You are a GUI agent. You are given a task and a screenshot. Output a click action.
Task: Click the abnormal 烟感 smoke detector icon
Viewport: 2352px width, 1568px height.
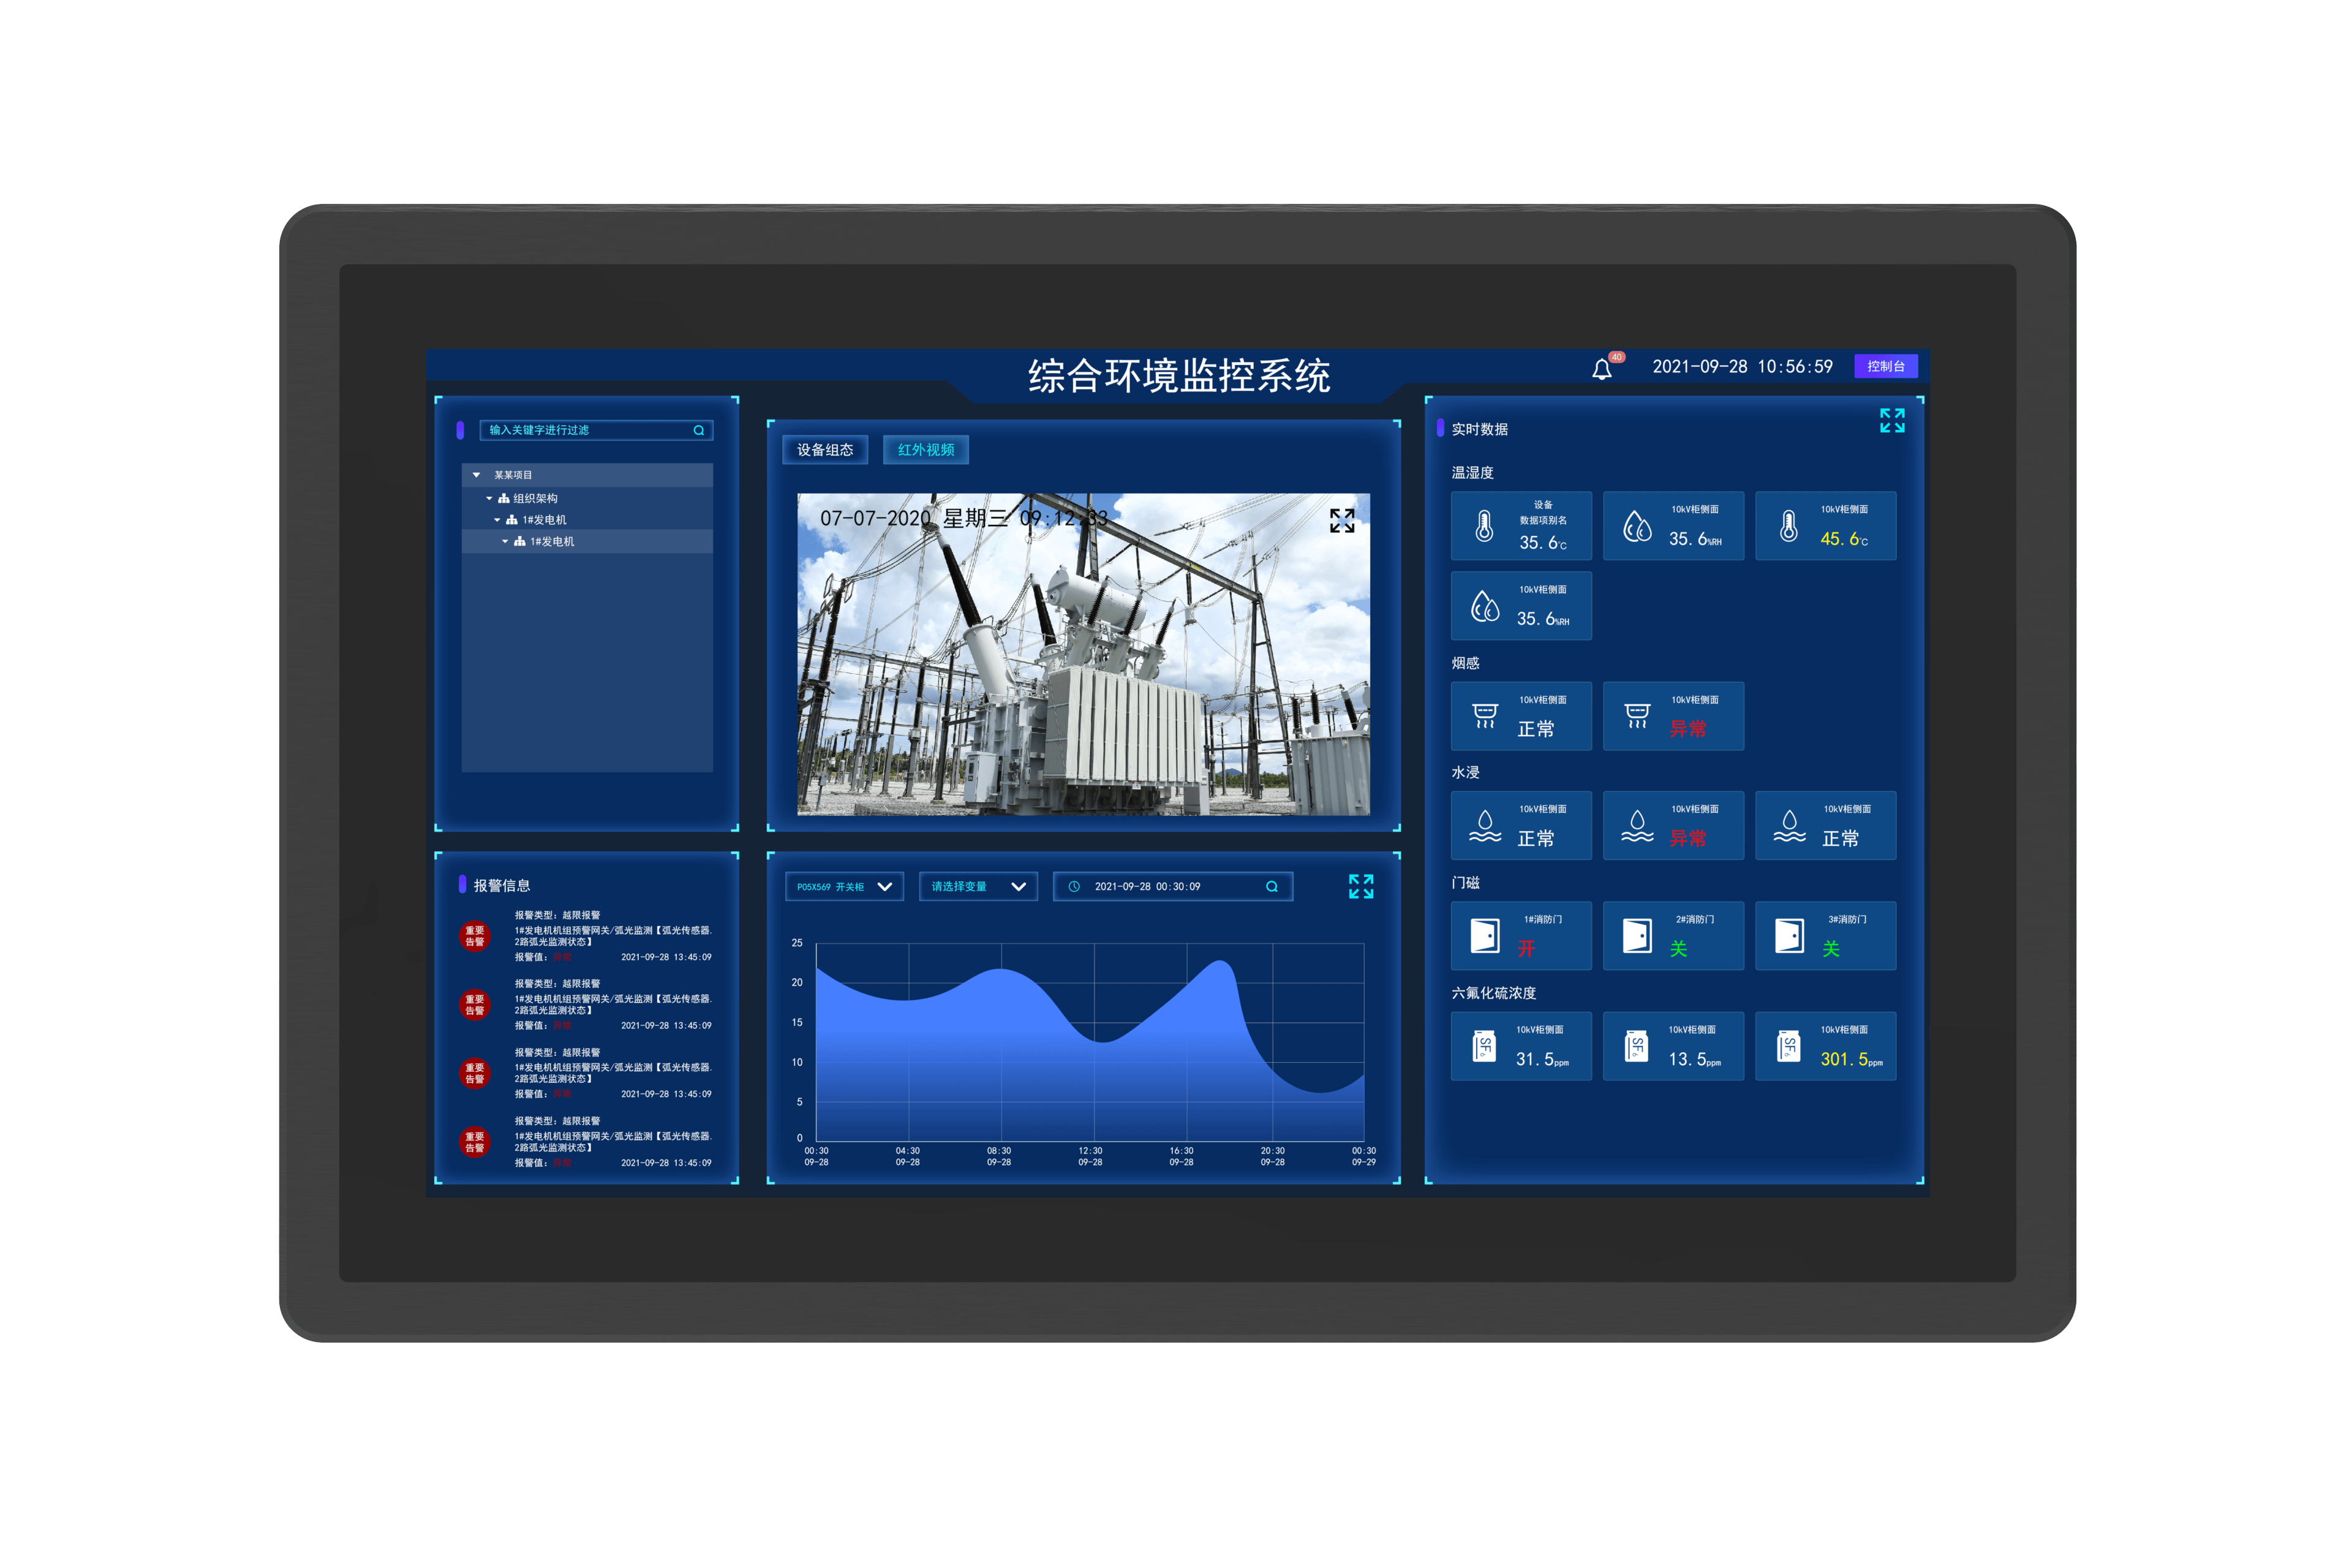1637,716
